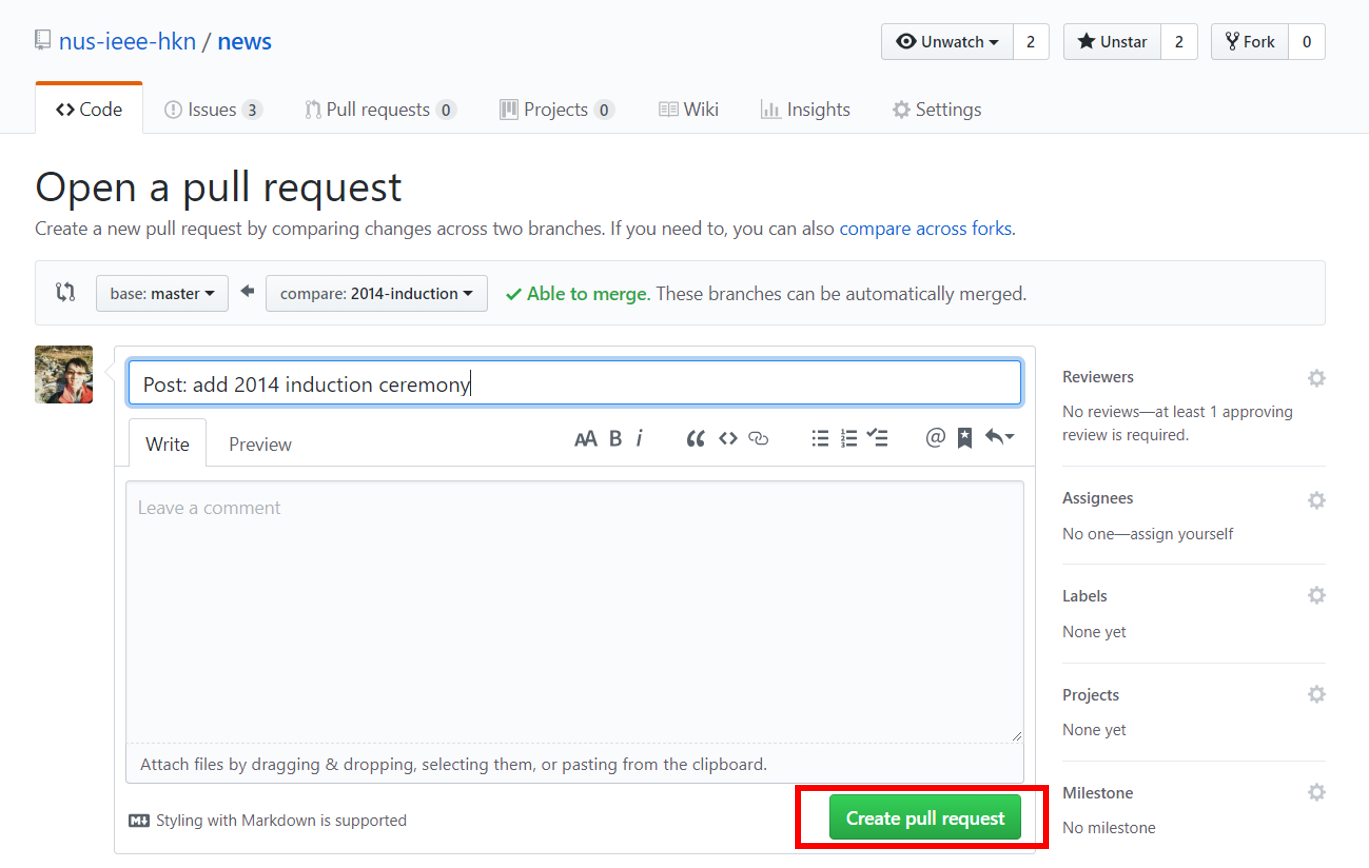This screenshot has height=868, width=1369.
Task: Click the text size header formatting icon
Action: click(585, 438)
